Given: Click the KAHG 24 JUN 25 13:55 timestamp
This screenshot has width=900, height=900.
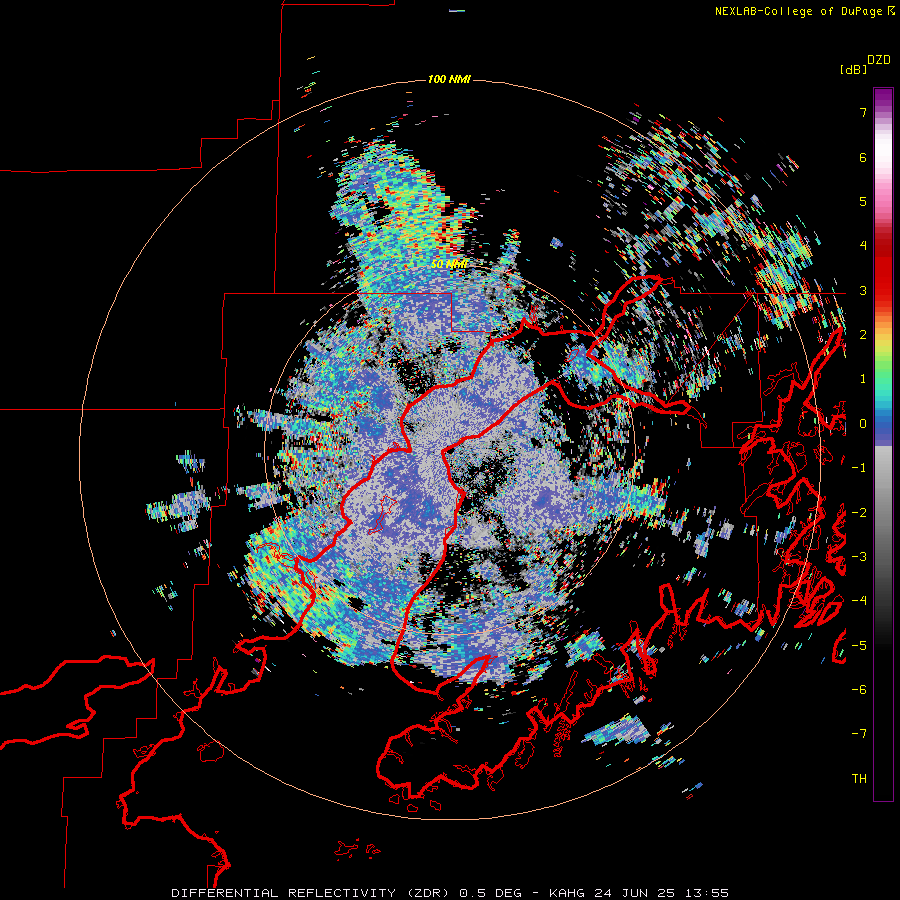Looking at the screenshot, I should [639, 893].
